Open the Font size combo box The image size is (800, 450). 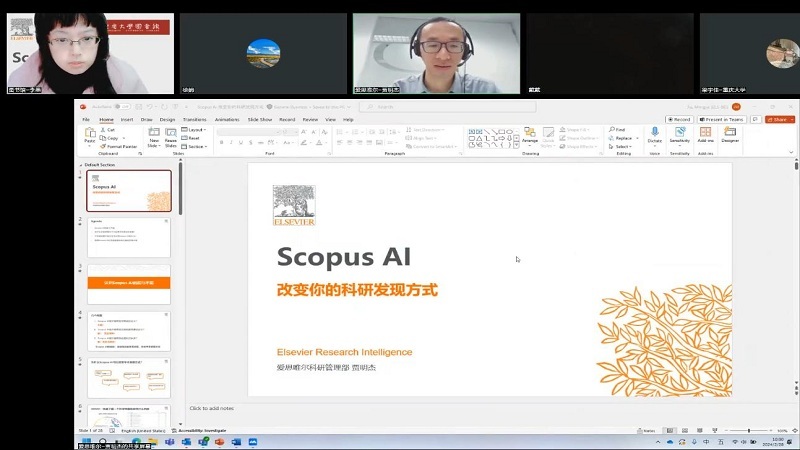pos(291,132)
